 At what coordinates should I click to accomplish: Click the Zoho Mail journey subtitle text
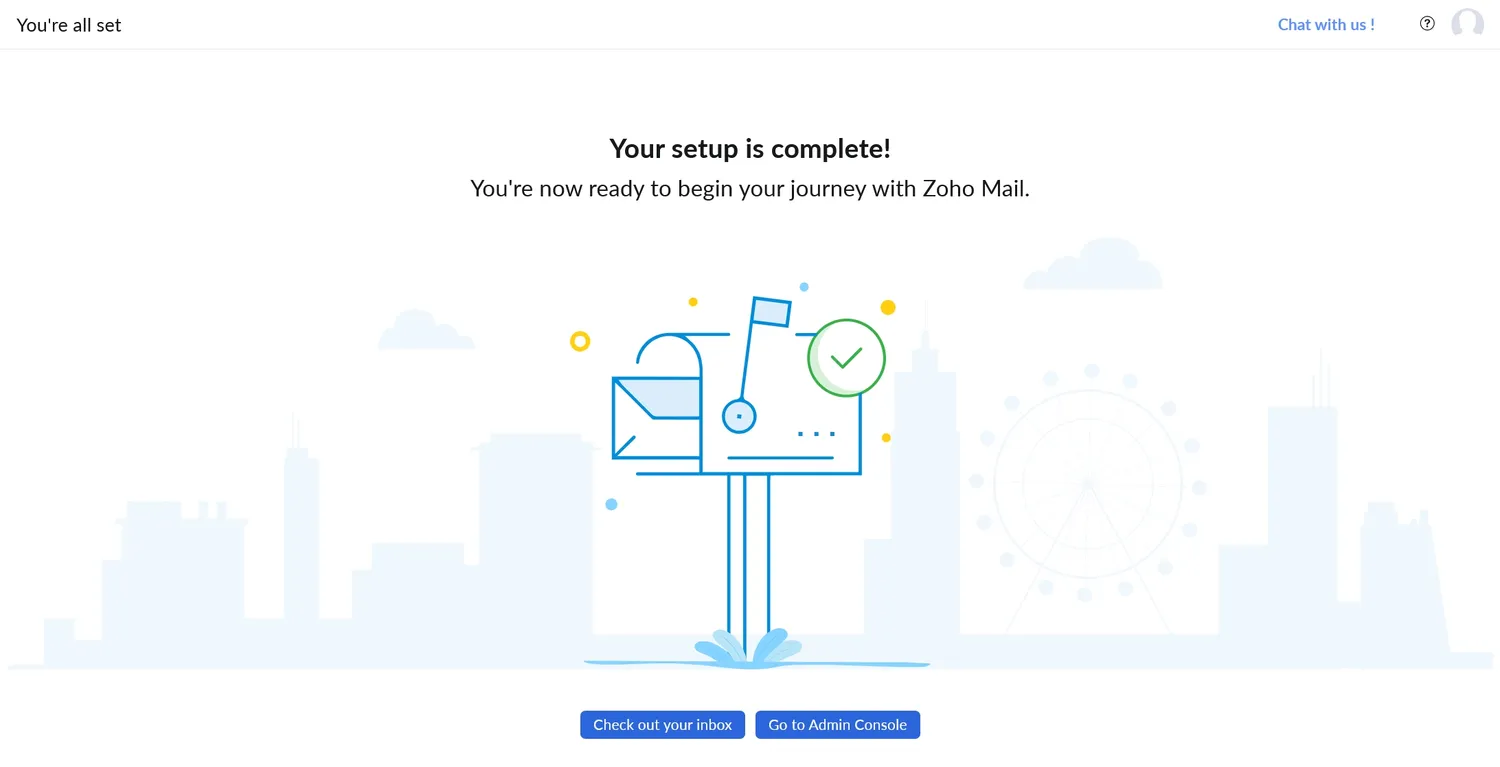[x=750, y=188]
